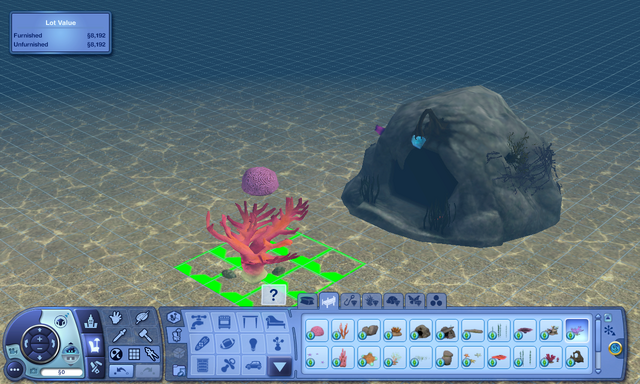The width and height of the screenshot is (640, 384).
Task: Select the pliers tool icon
Action: click(151, 354)
